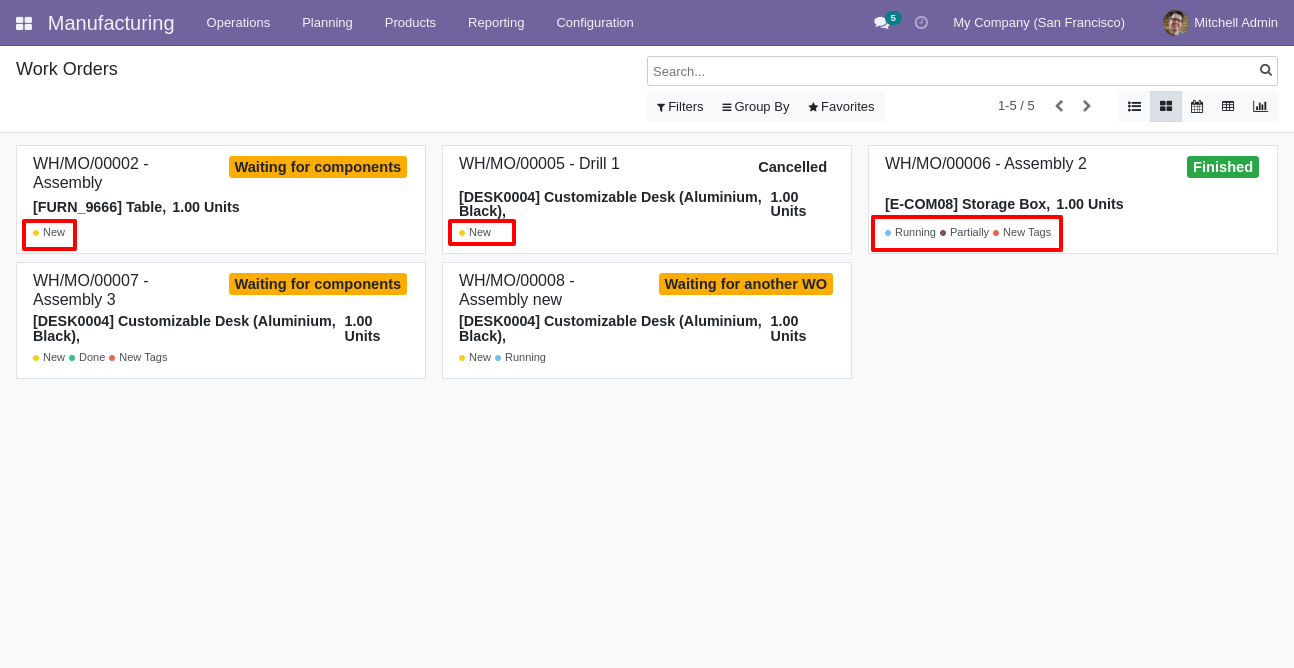Open the conversations messages icon
The height and width of the screenshot is (668, 1294).
[881, 23]
